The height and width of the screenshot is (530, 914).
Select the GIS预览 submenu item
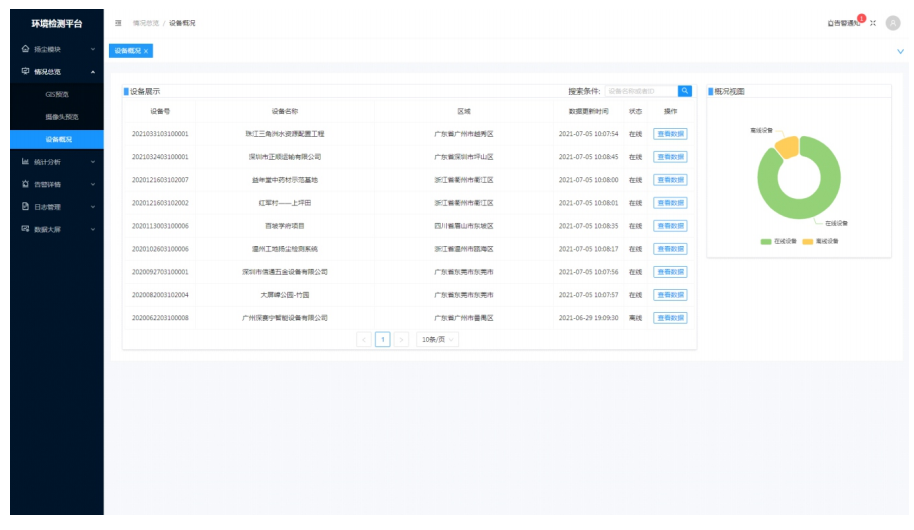pyautogui.click(x=57, y=94)
